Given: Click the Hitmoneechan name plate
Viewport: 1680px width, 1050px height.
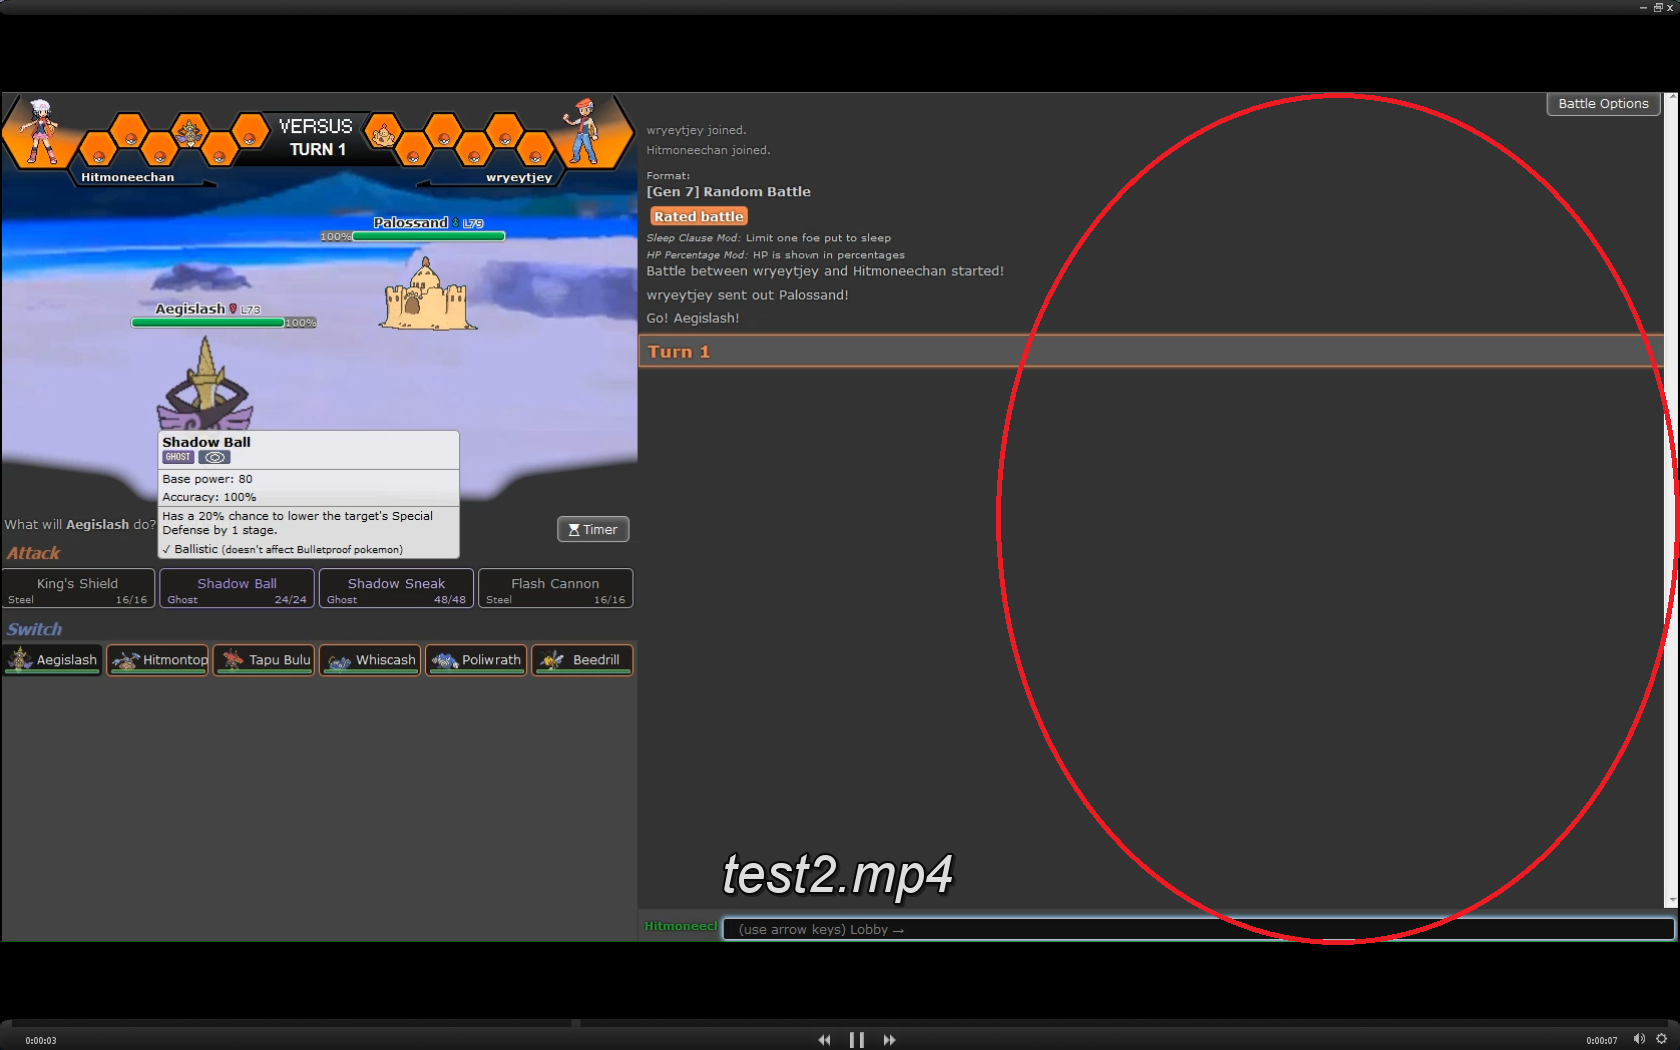Looking at the screenshot, I should [128, 177].
